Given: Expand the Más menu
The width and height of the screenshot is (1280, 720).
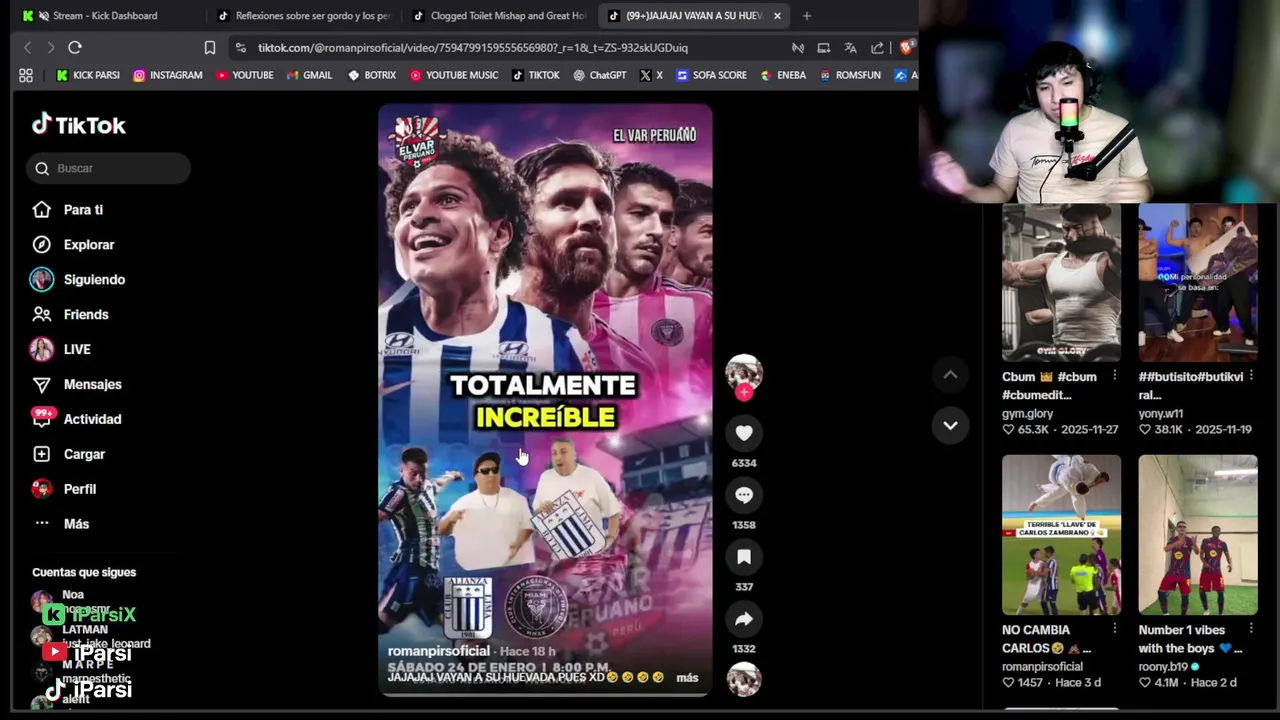Looking at the screenshot, I should tap(61, 524).
